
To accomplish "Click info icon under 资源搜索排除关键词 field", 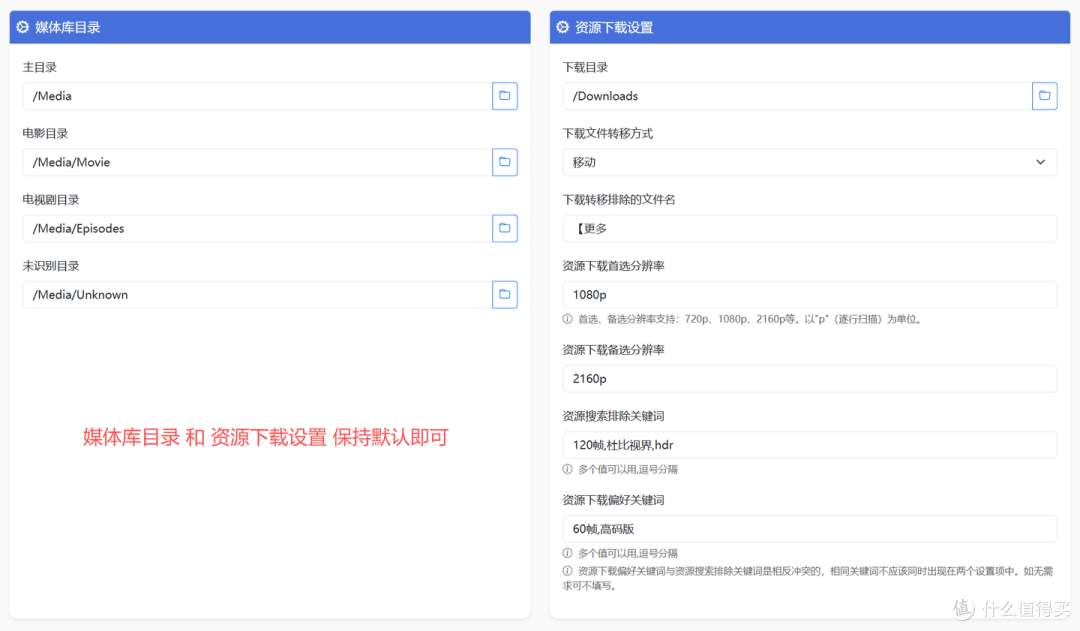I will (x=568, y=469).
